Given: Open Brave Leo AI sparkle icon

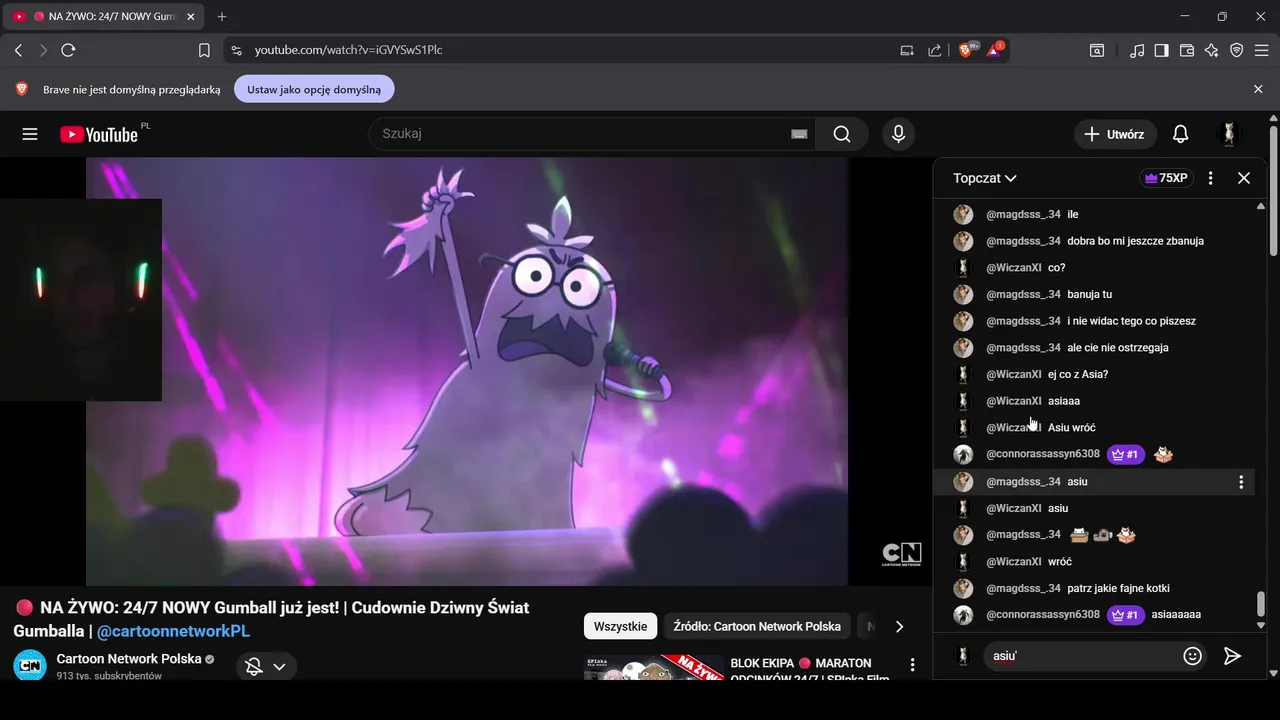Looking at the screenshot, I should (x=1212, y=50).
